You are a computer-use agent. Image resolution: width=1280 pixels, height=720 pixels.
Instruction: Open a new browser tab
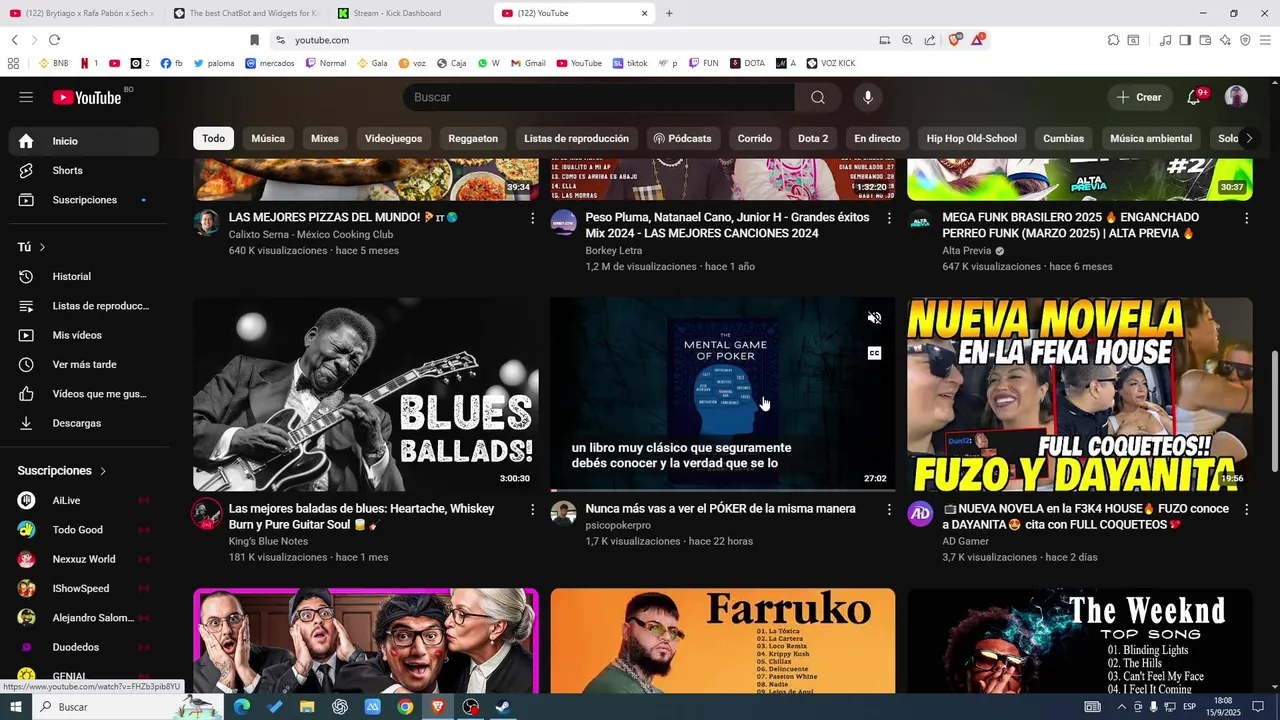[x=669, y=13]
